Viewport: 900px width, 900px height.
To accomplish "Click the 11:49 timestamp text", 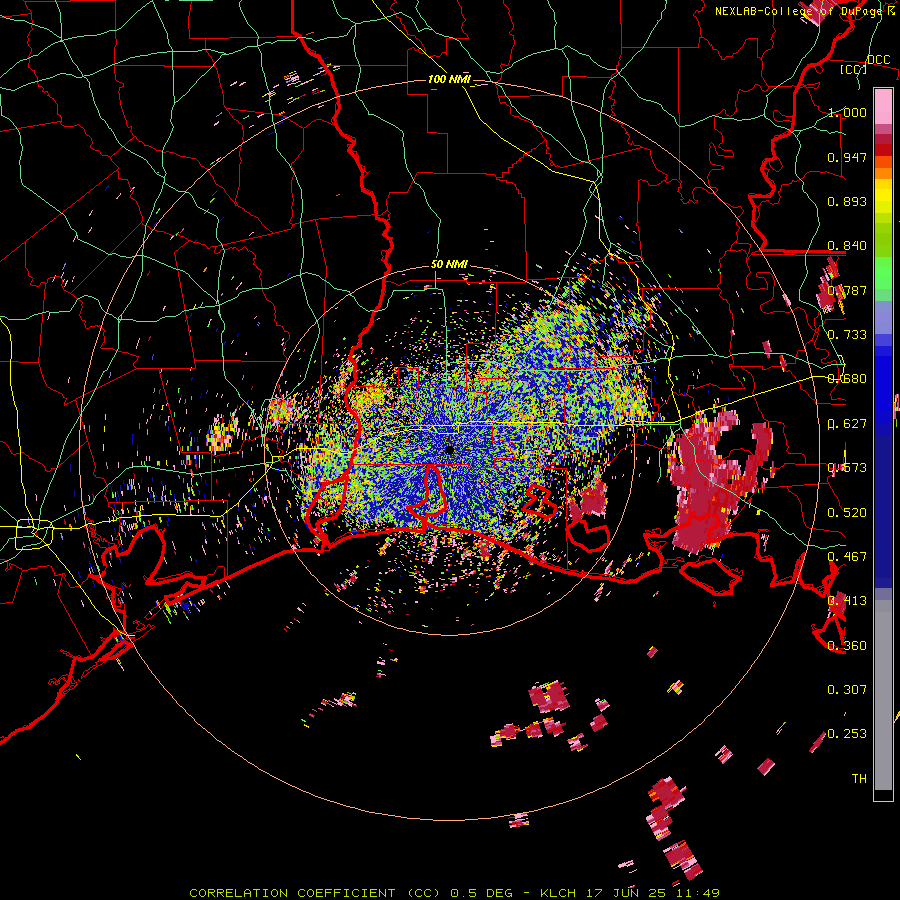I will pyautogui.click(x=697, y=893).
